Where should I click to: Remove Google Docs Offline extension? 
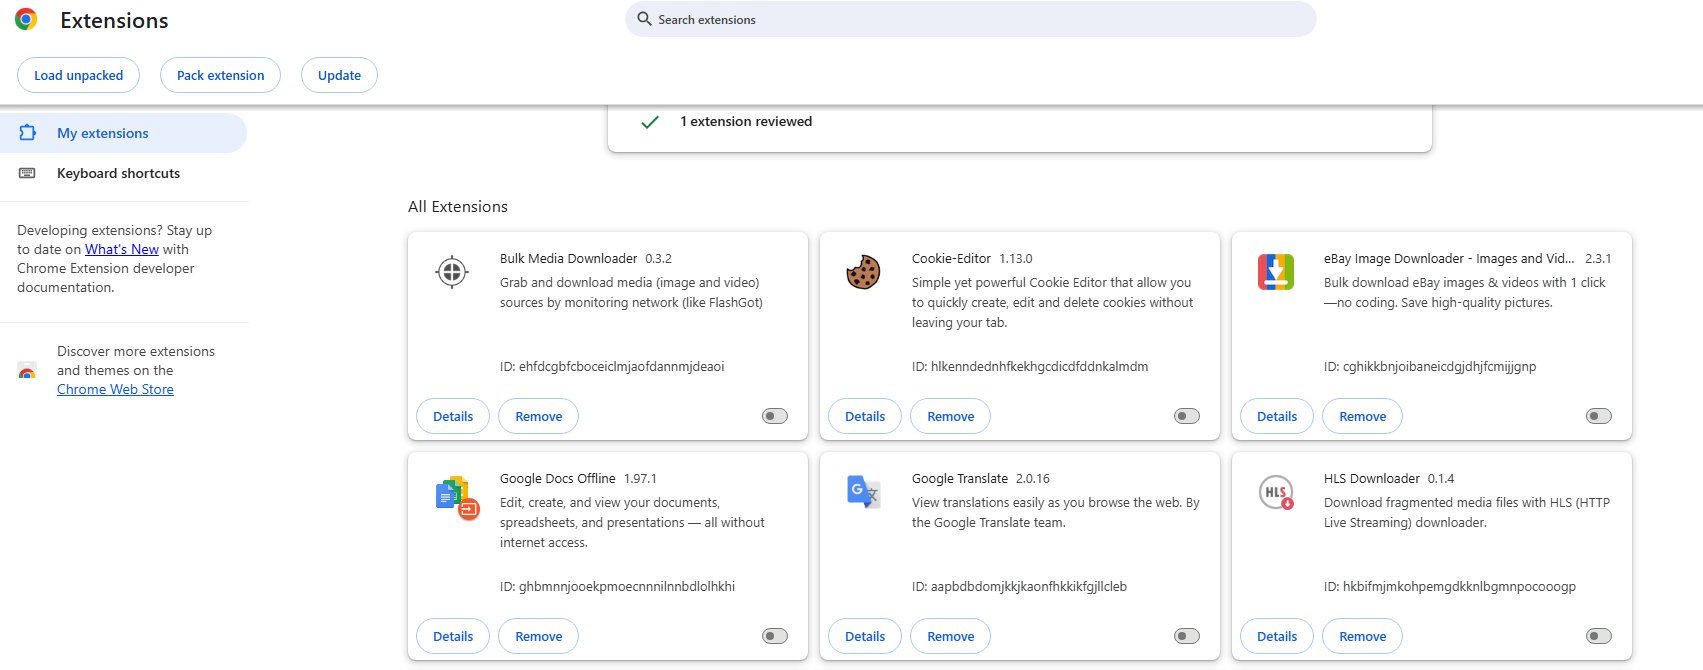539,636
